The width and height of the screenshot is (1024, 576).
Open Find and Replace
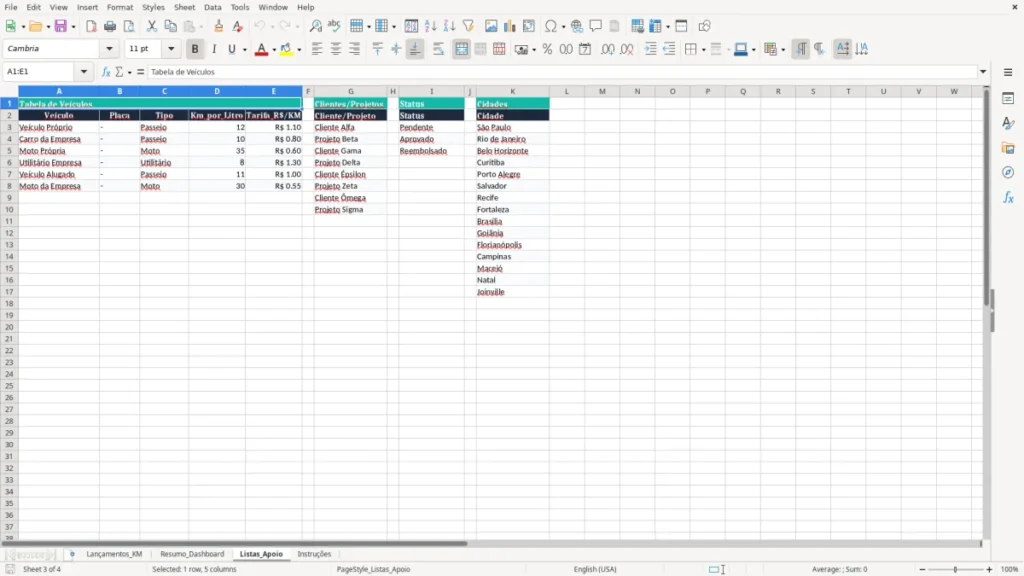(315, 26)
